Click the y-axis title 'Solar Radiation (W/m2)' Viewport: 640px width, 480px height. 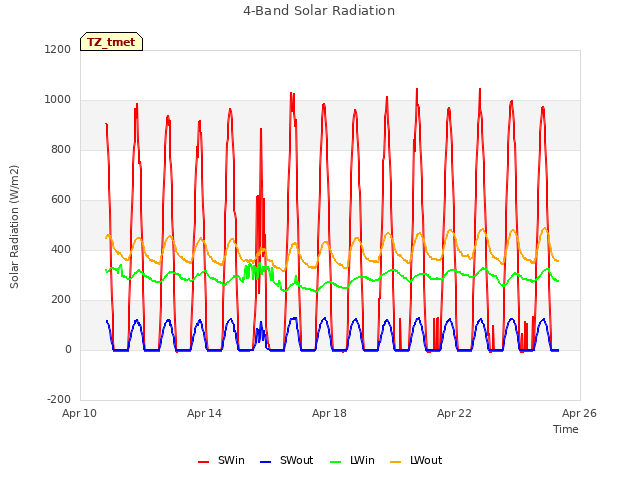(14, 227)
